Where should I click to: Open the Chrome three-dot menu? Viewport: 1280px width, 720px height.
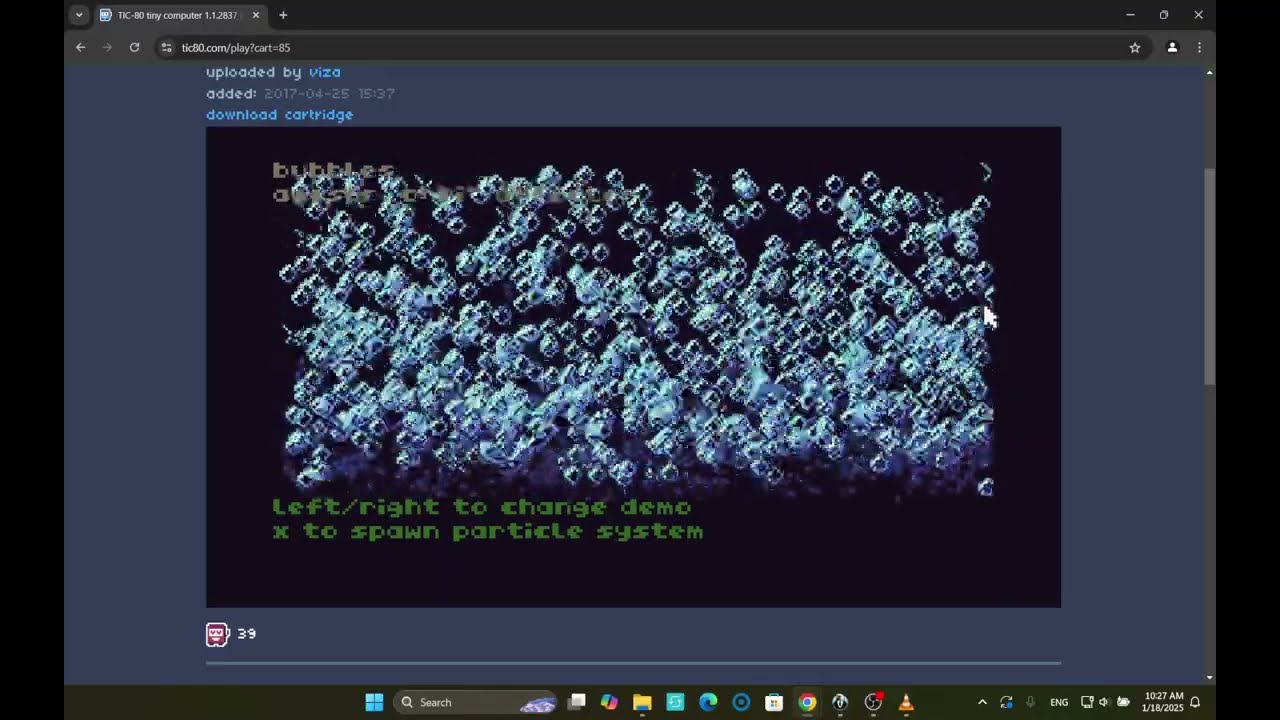point(1199,47)
